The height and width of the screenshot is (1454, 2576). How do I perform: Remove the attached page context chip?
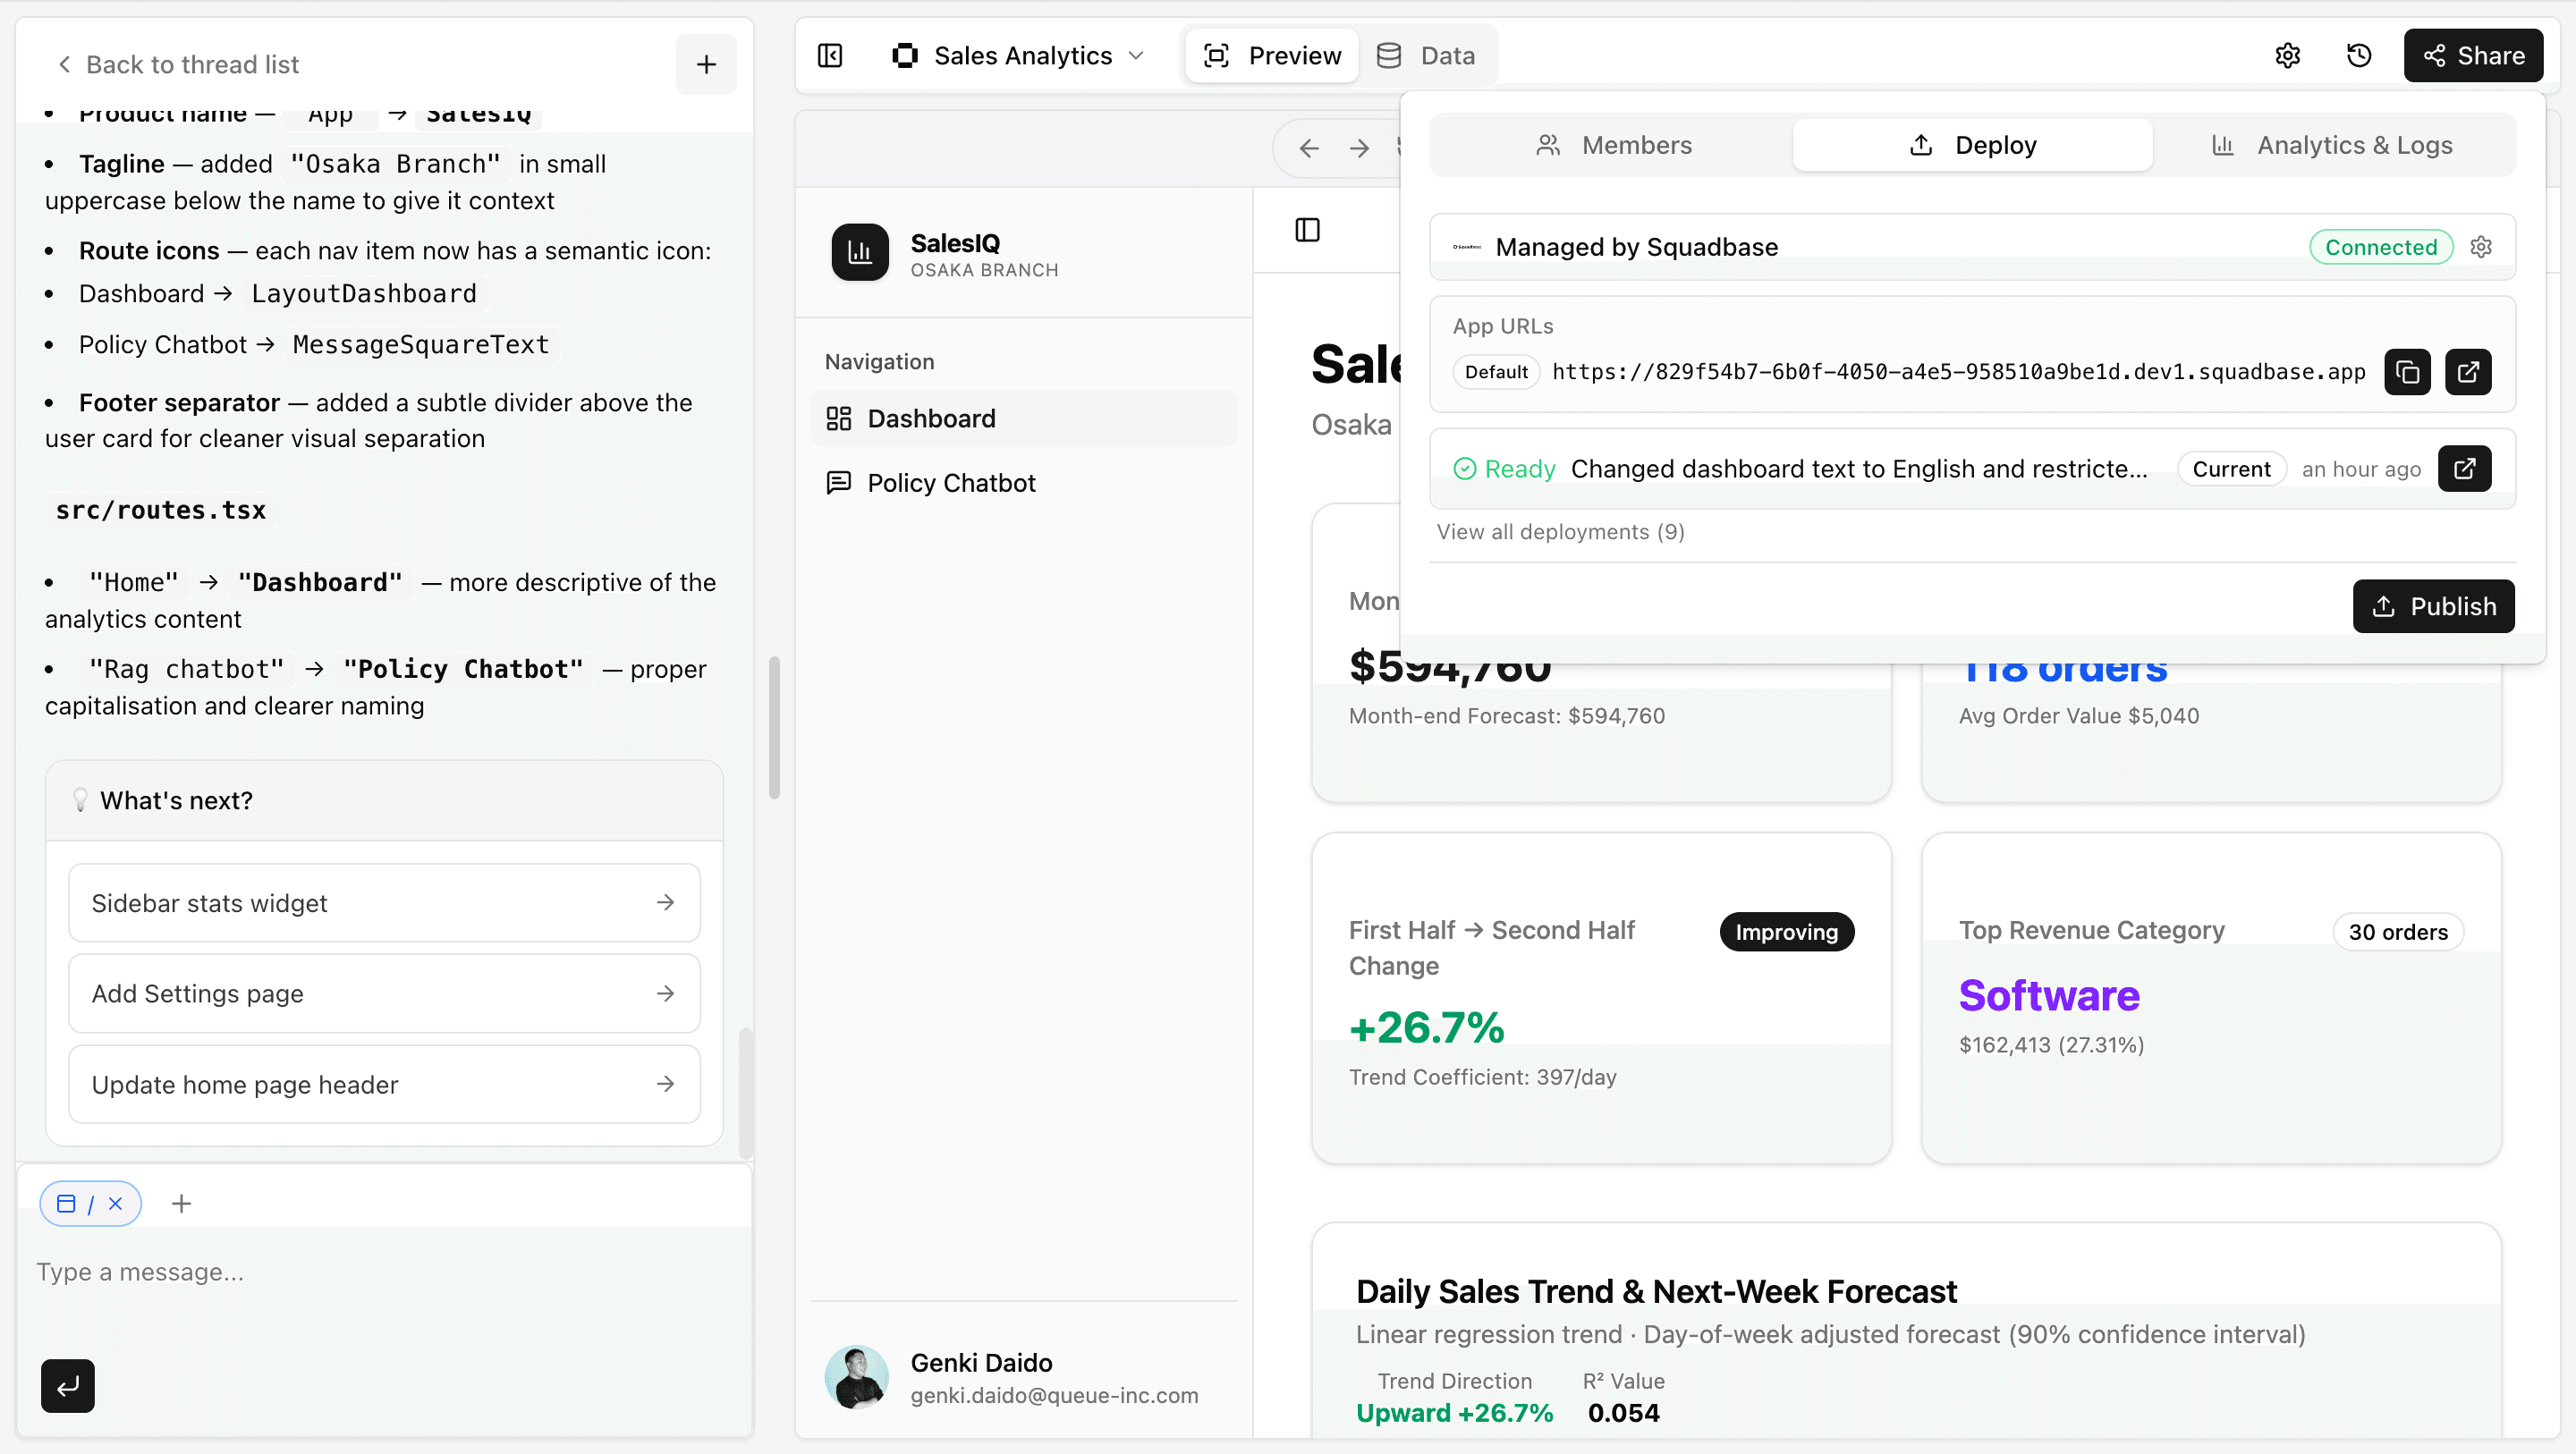coord(116,1203)
